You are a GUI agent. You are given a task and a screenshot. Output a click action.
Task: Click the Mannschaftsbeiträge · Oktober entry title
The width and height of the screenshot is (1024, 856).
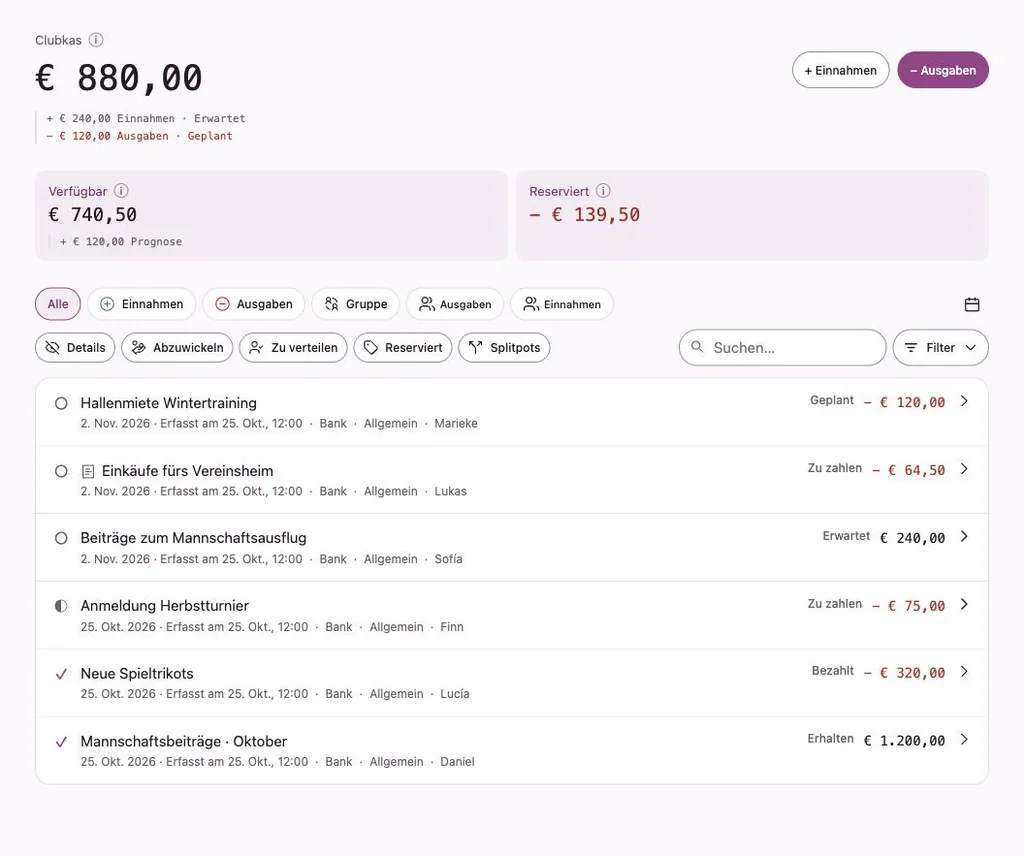coord(184,742)
